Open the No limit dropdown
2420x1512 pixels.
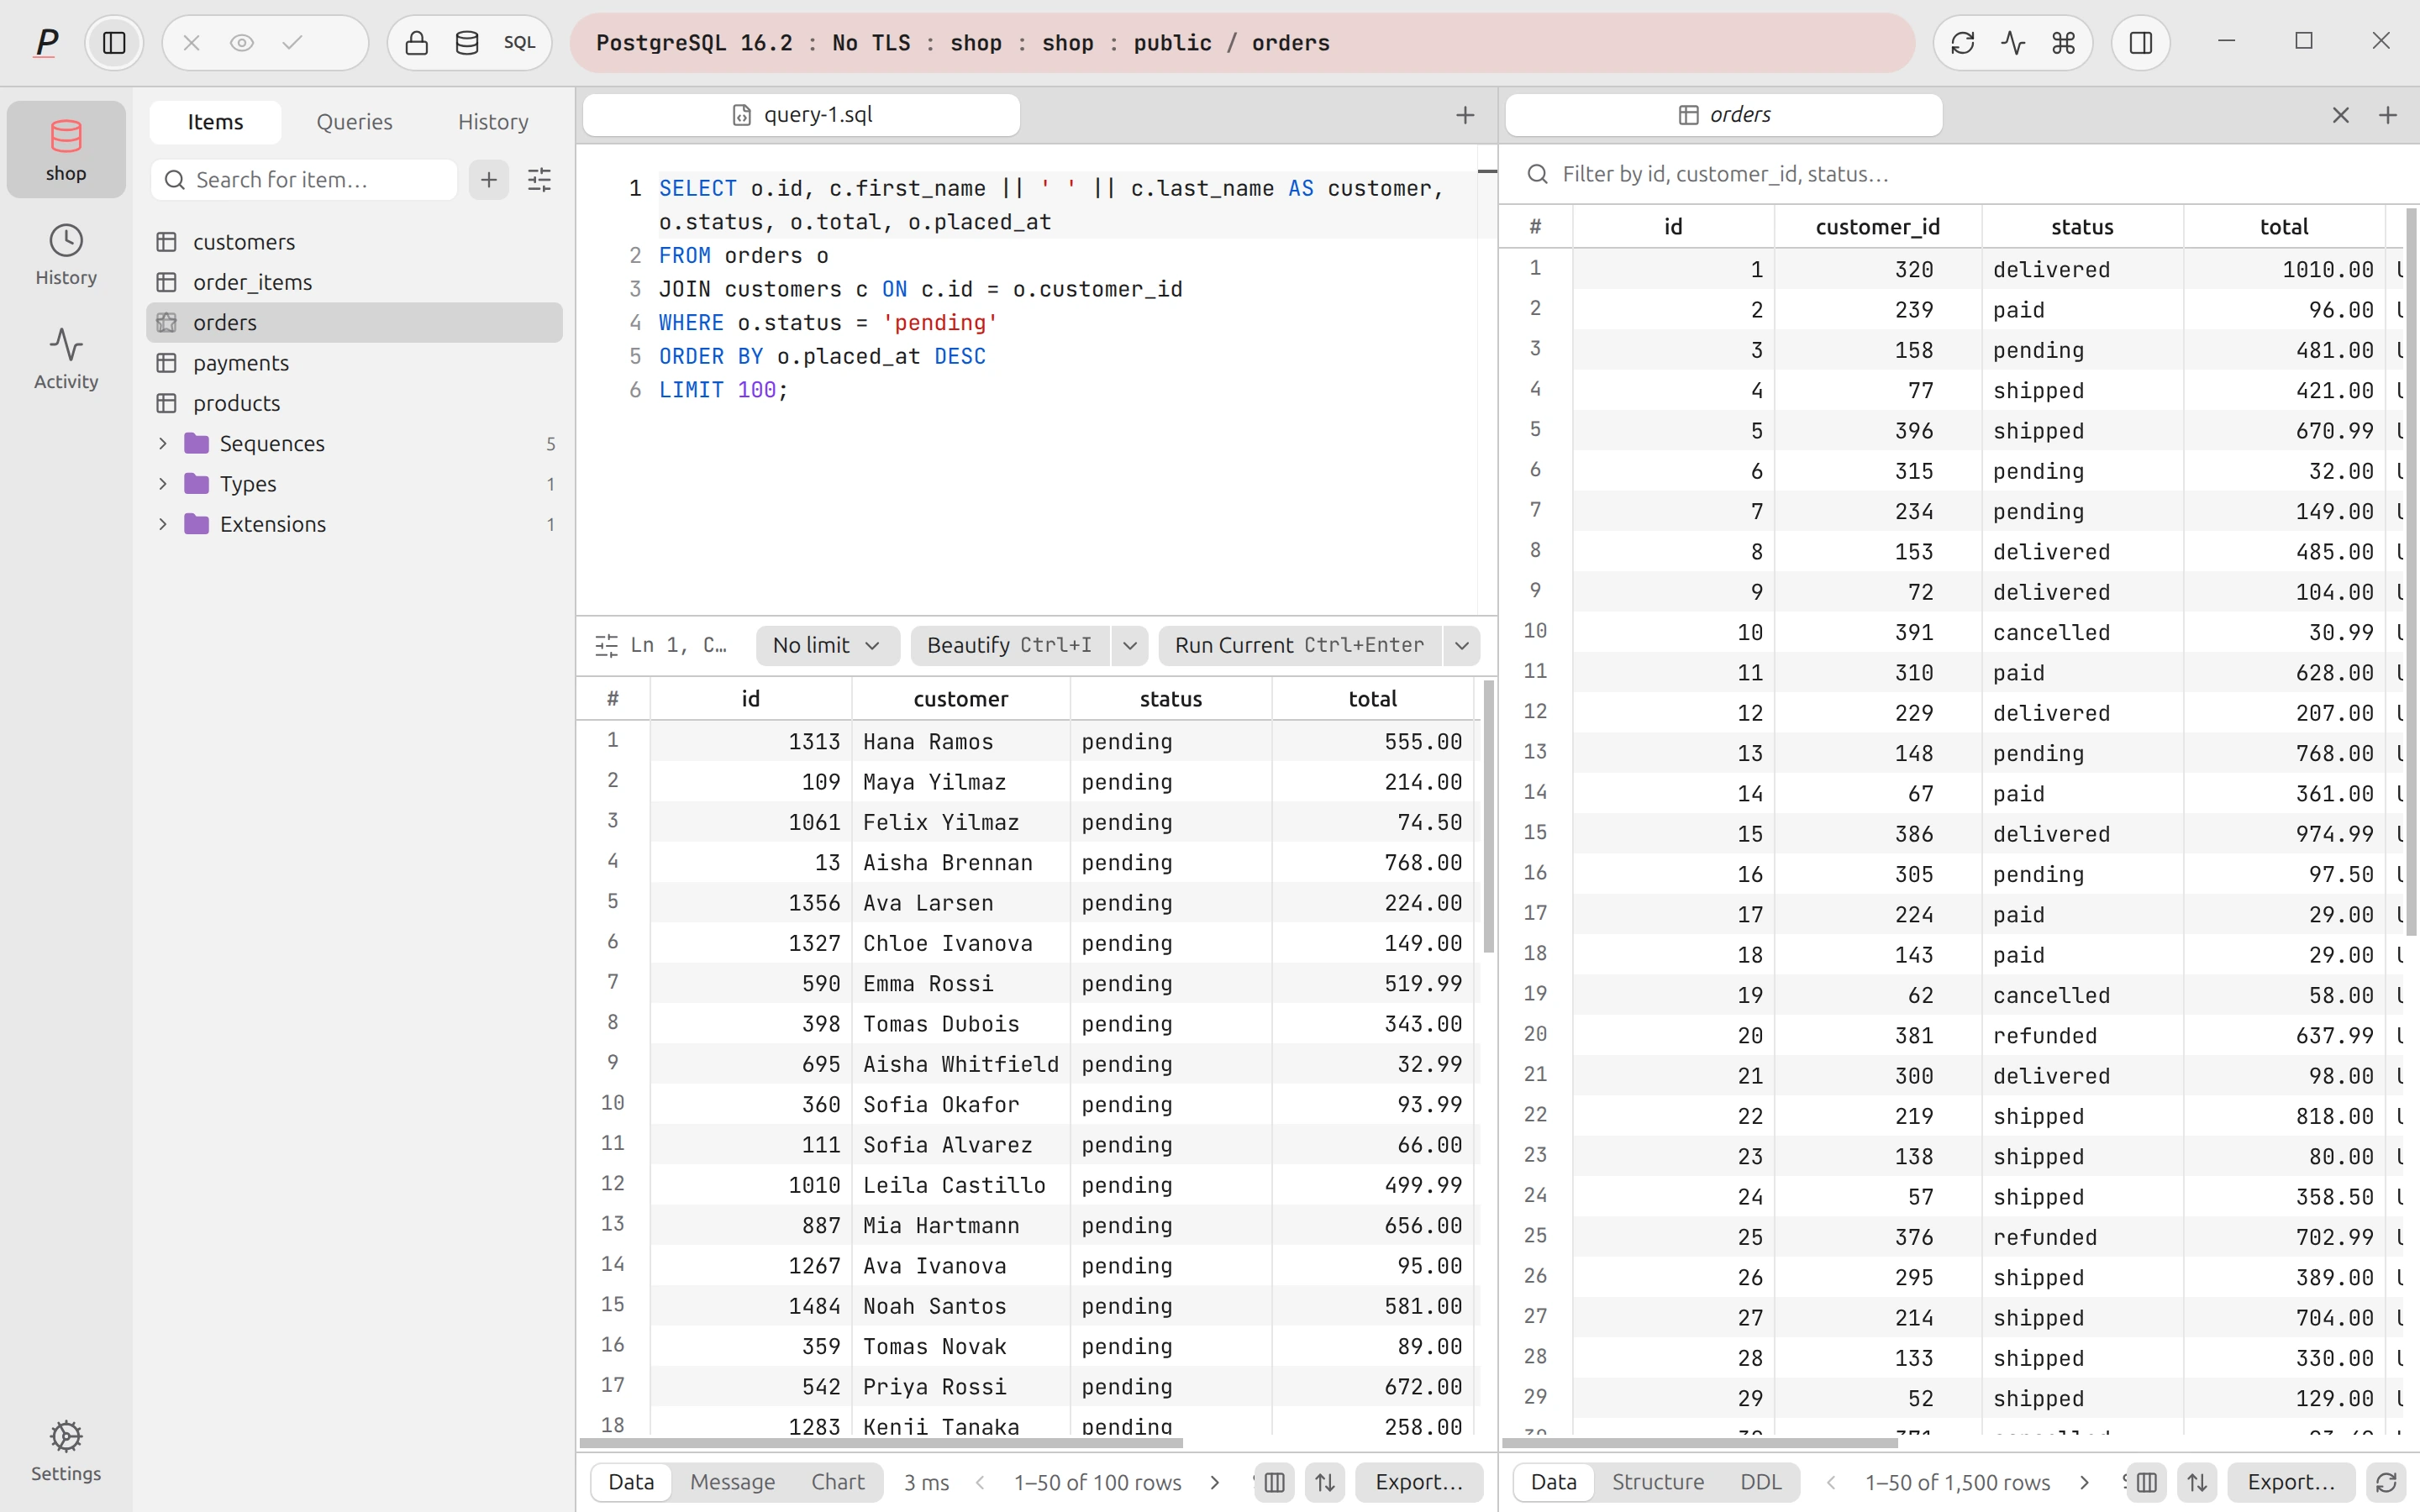[x=827, y=646]
